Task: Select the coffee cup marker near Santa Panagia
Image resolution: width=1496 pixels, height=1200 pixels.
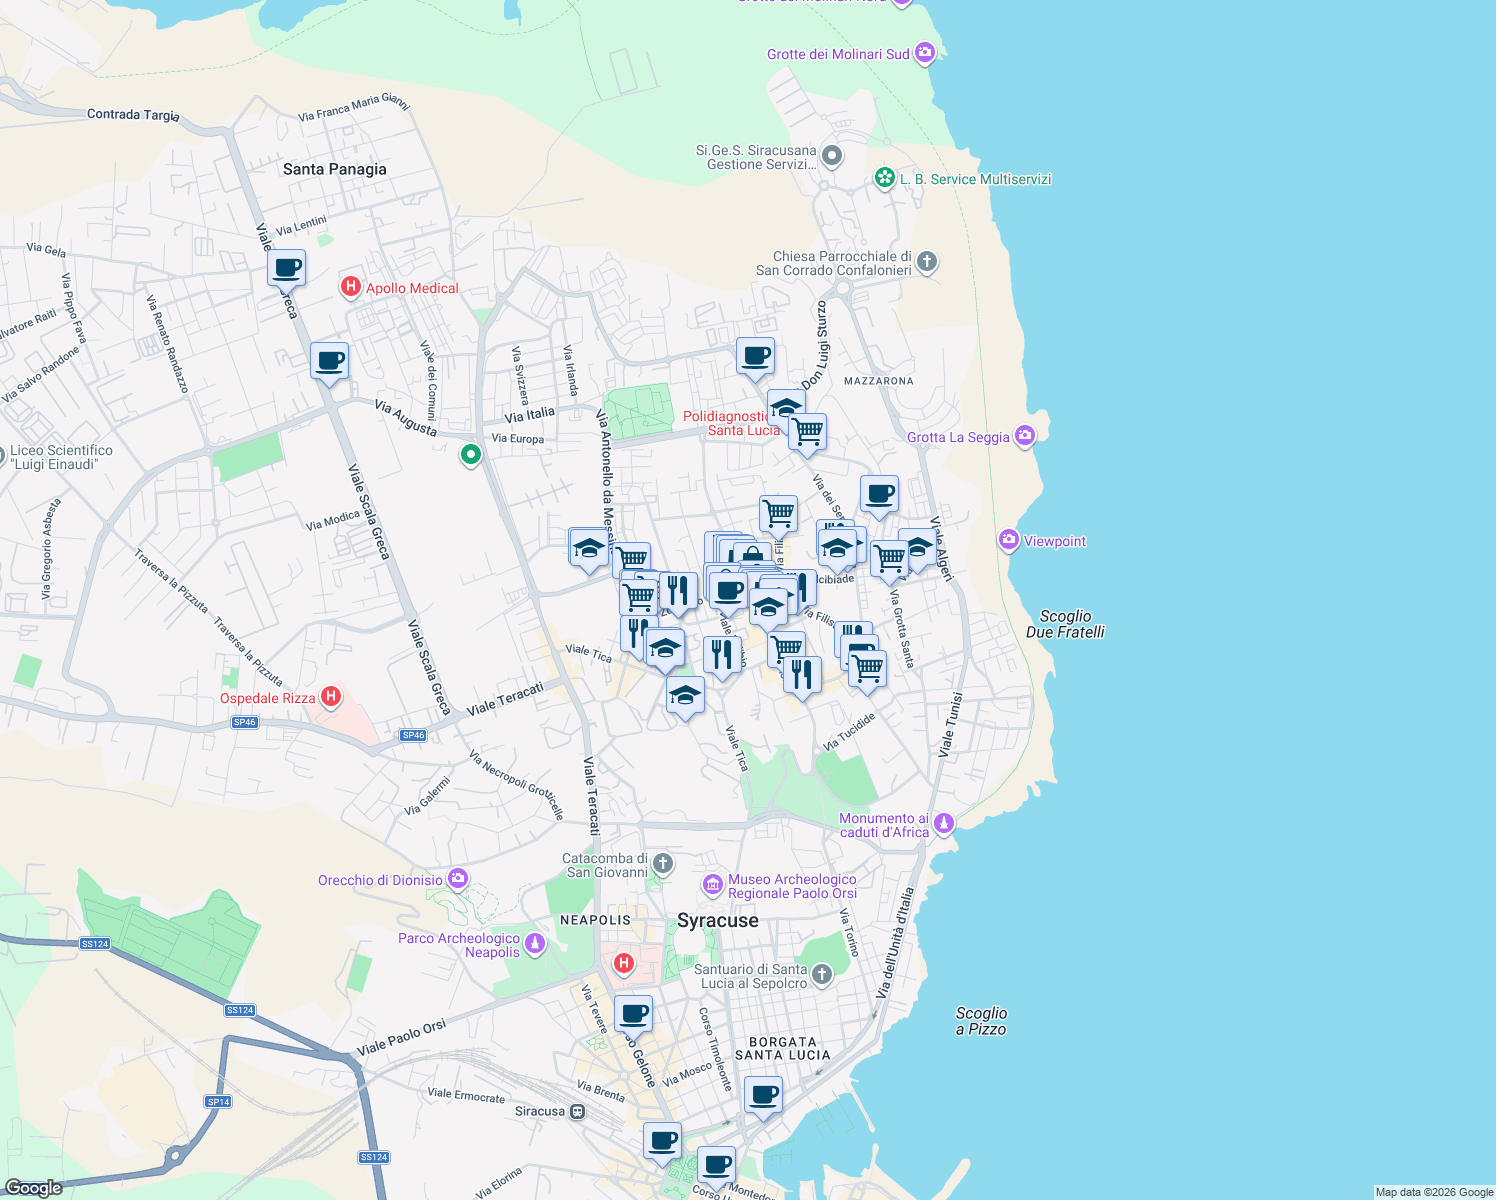Action: click(287, 268)
